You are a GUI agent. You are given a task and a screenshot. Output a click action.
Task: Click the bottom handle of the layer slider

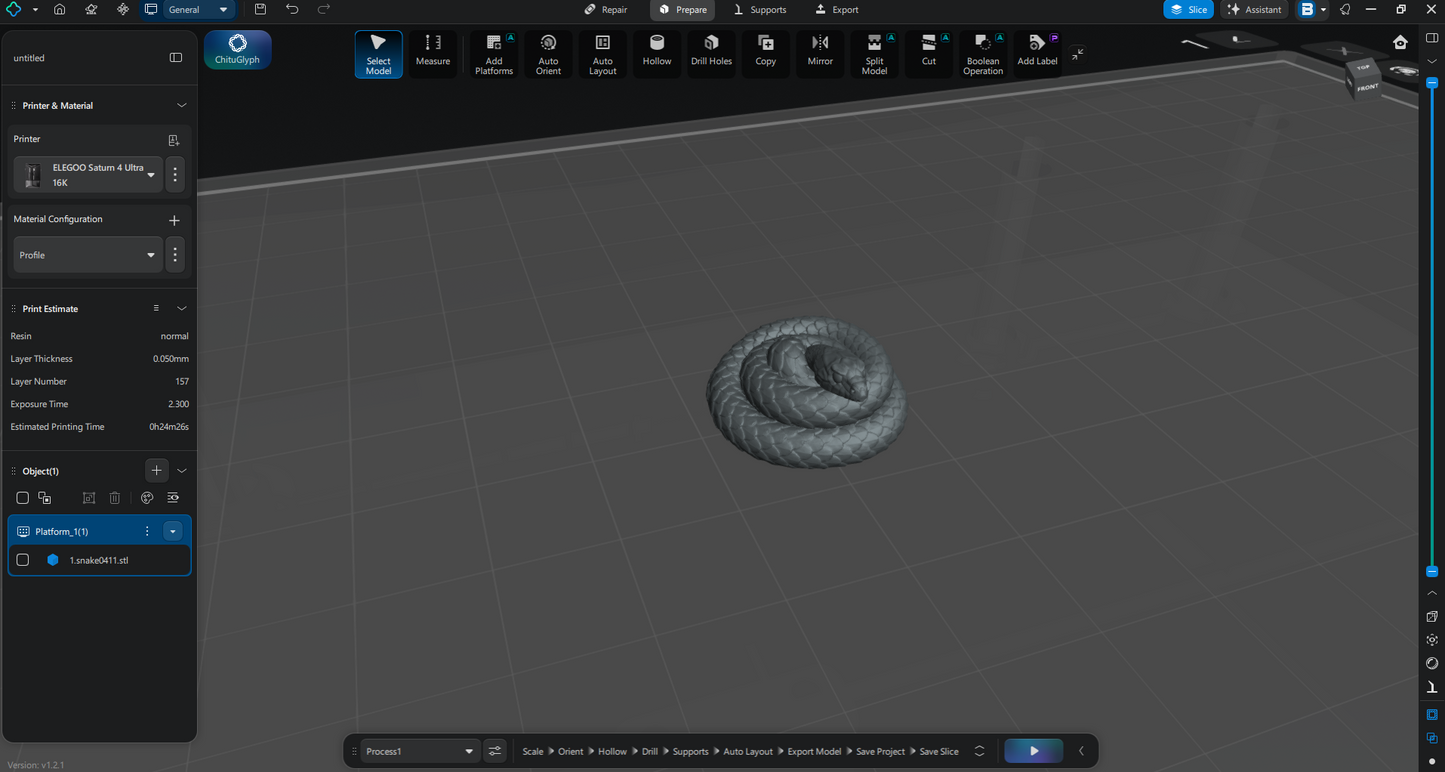pyautogui.click(x=1432, y=571)
